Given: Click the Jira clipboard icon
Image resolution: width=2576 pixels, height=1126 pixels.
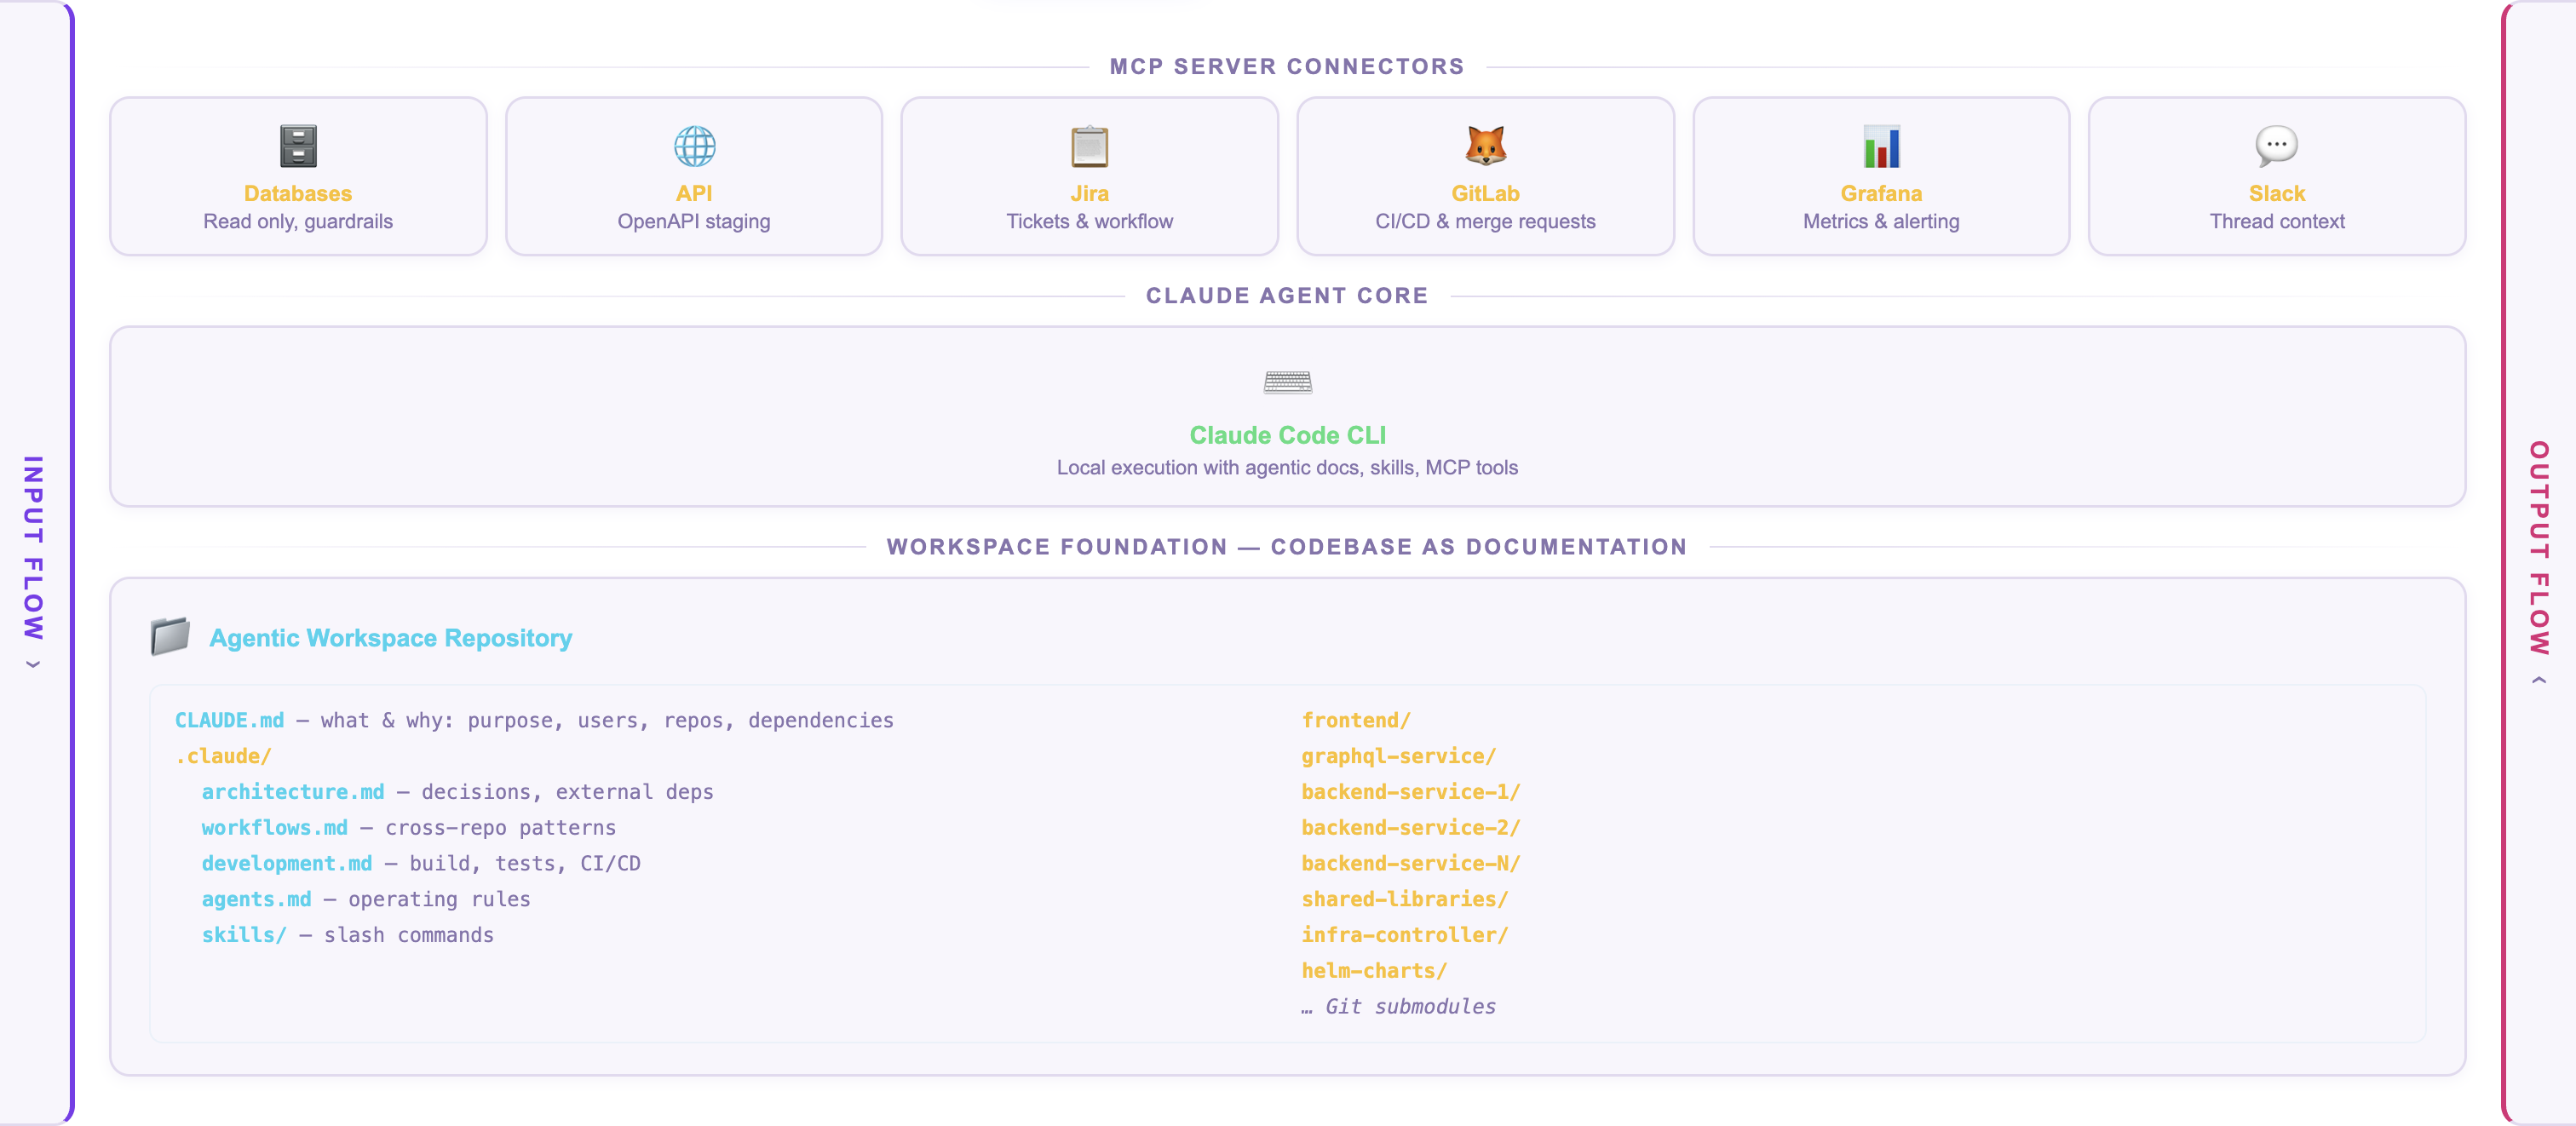Looking at the screenshot, I should click(1089, 146).
